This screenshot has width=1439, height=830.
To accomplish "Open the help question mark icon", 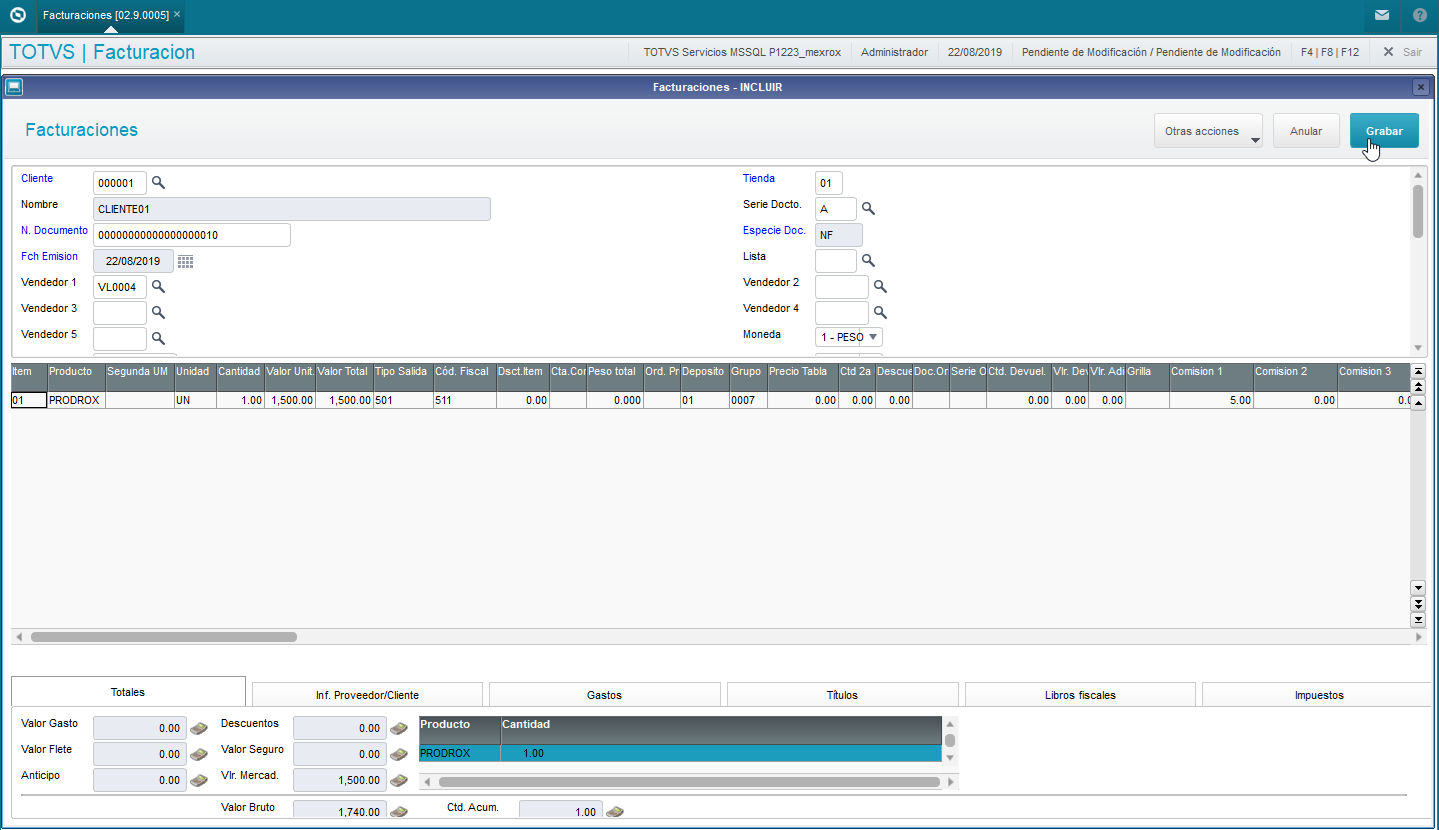I will click(x=1420, y=15).
